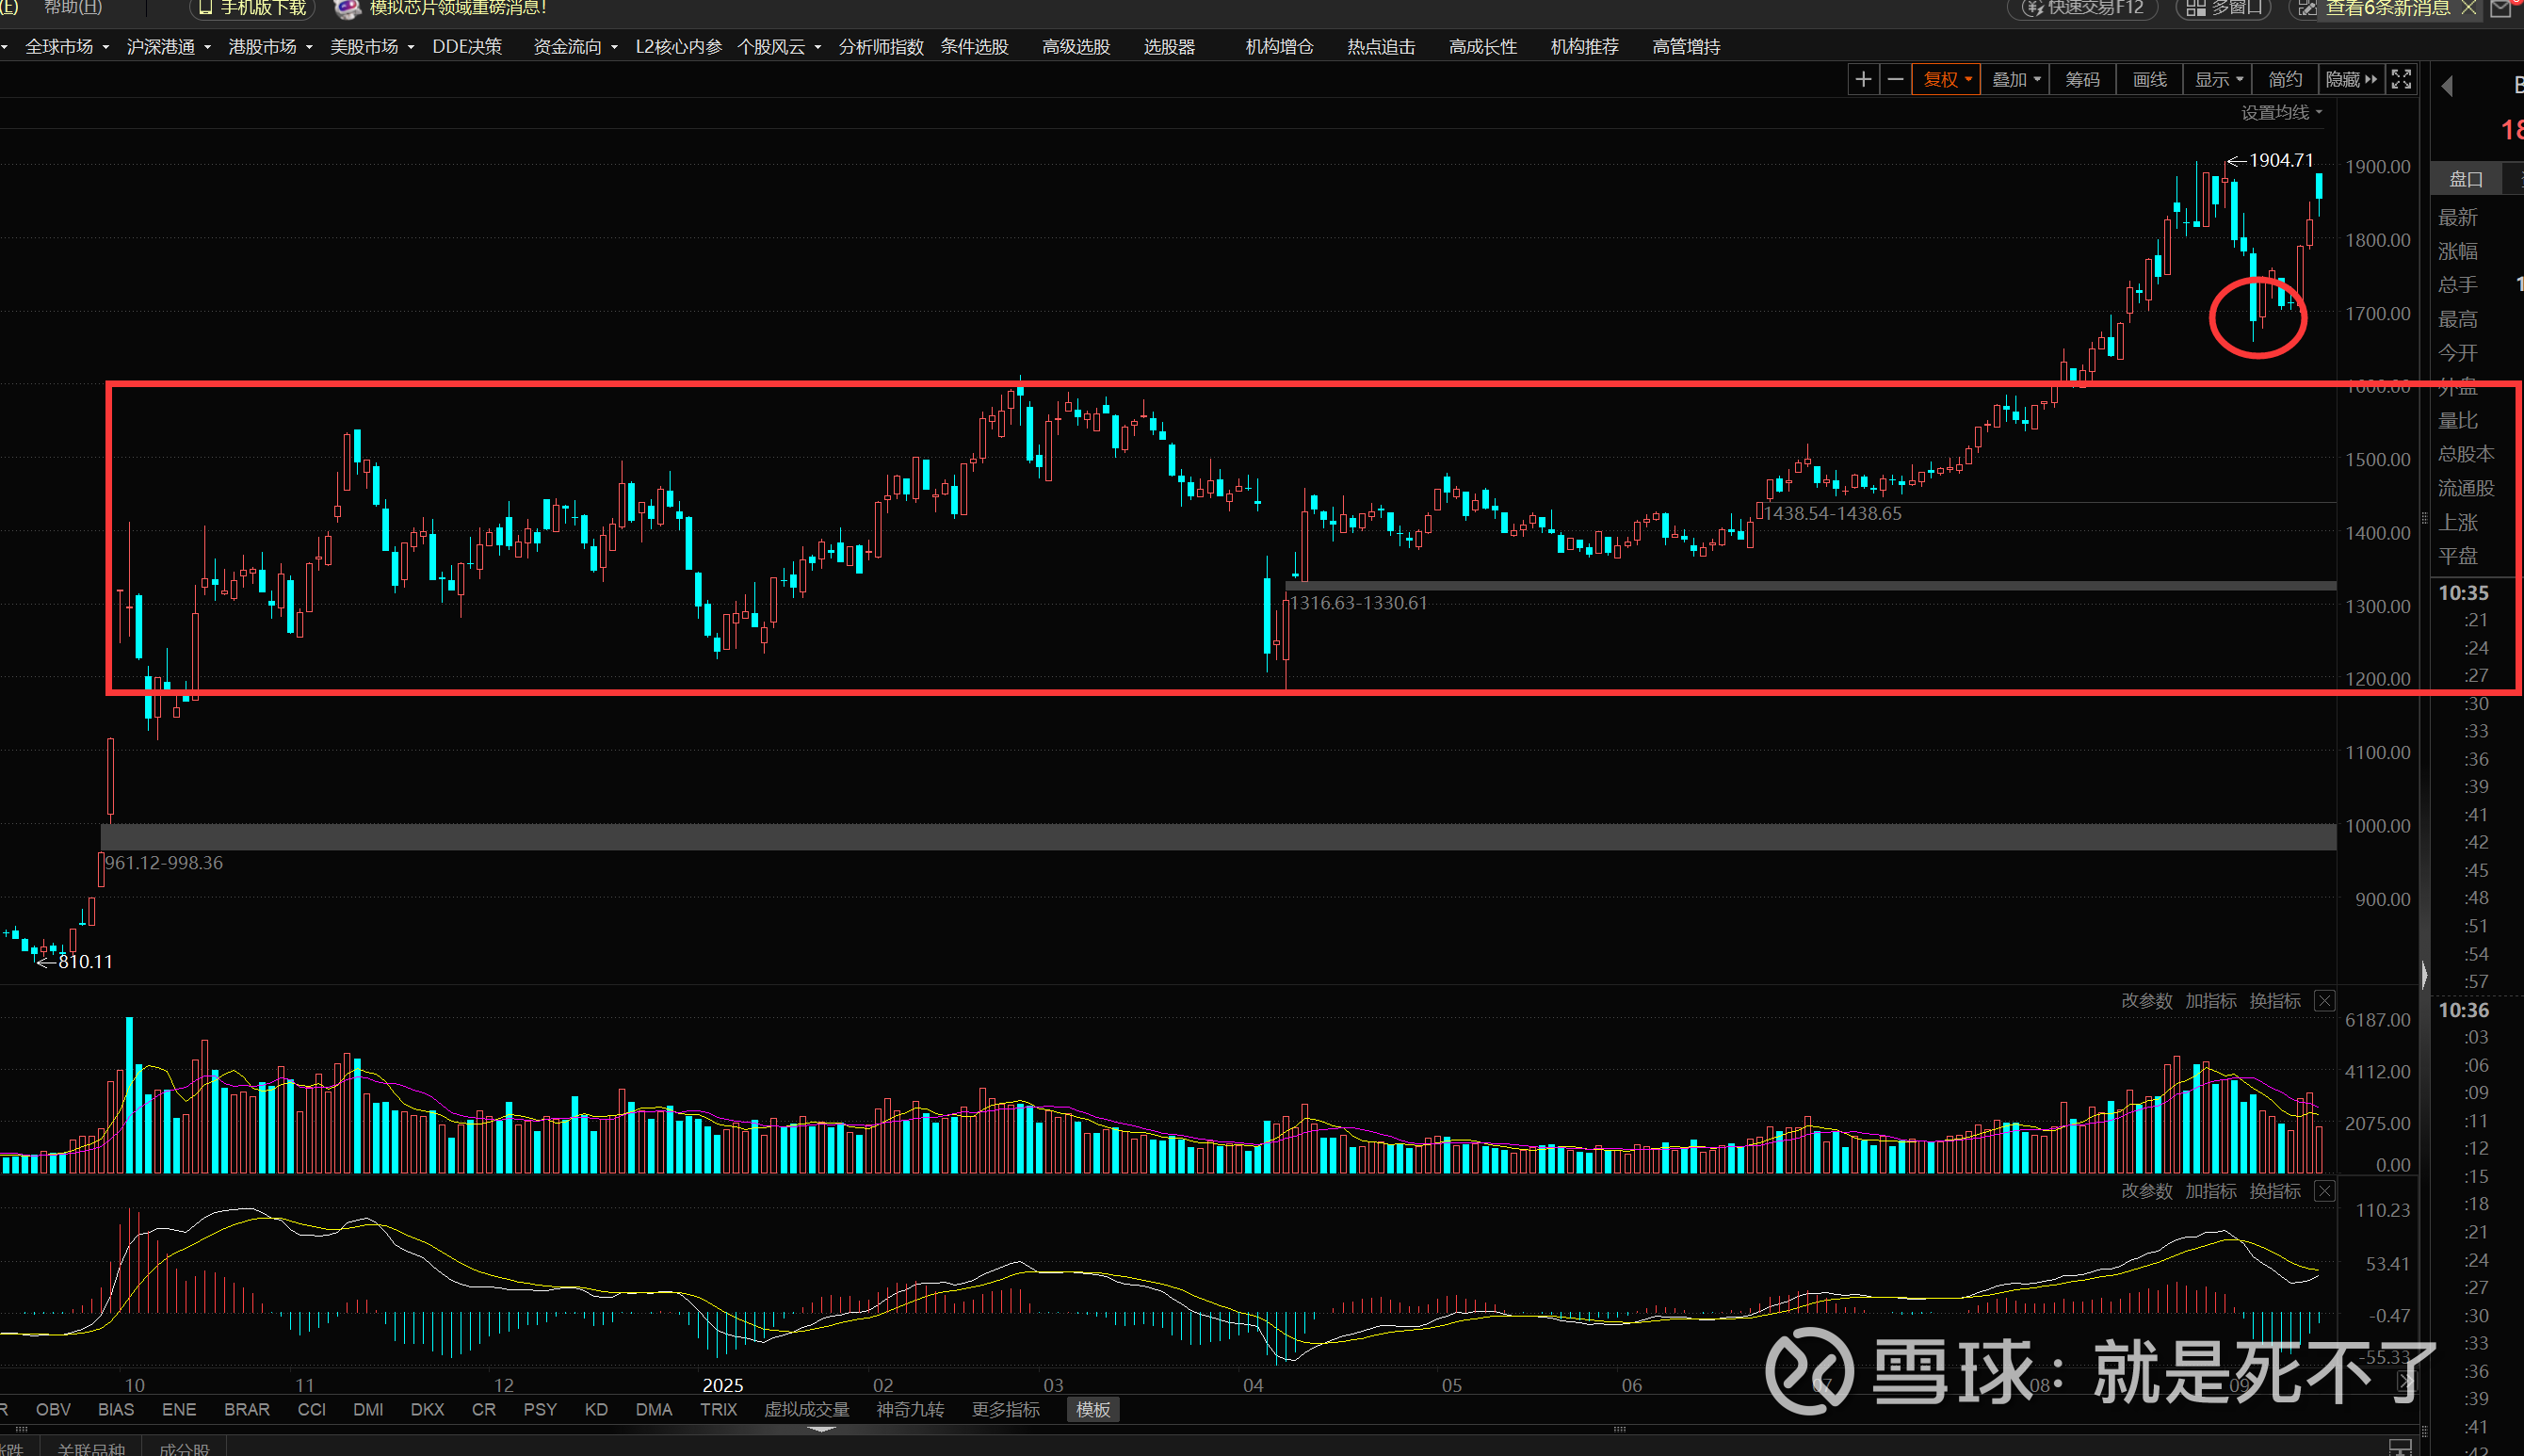This screenshot has height=1456, width=2524.
Task: Close the volume indicator sub-chart
Action: pos(2325,1001)
